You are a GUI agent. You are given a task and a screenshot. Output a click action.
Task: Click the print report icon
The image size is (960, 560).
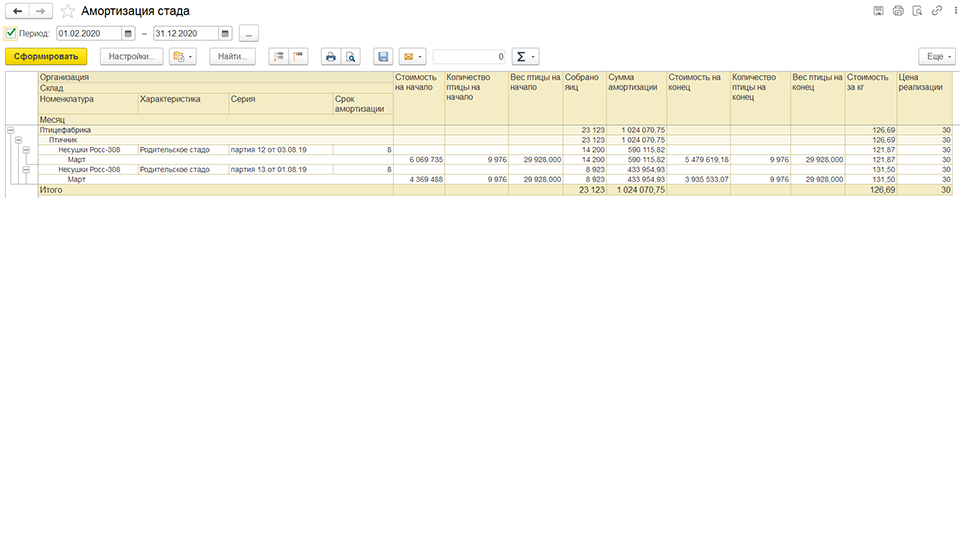tap(331, 56)
